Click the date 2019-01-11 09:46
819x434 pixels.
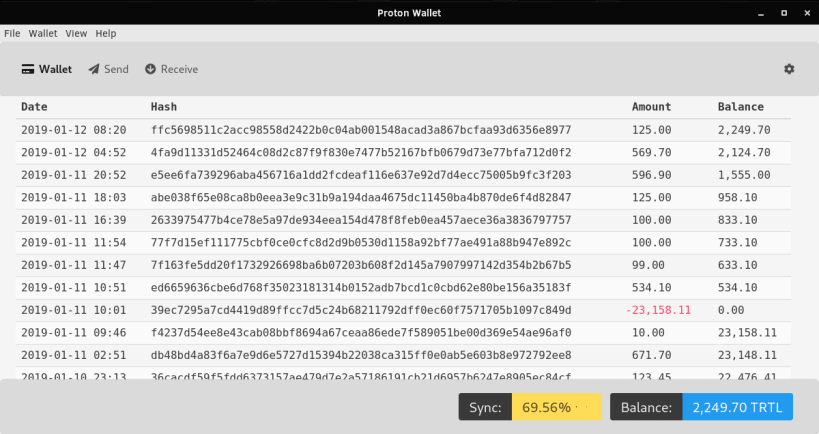[x=74, y=332]
